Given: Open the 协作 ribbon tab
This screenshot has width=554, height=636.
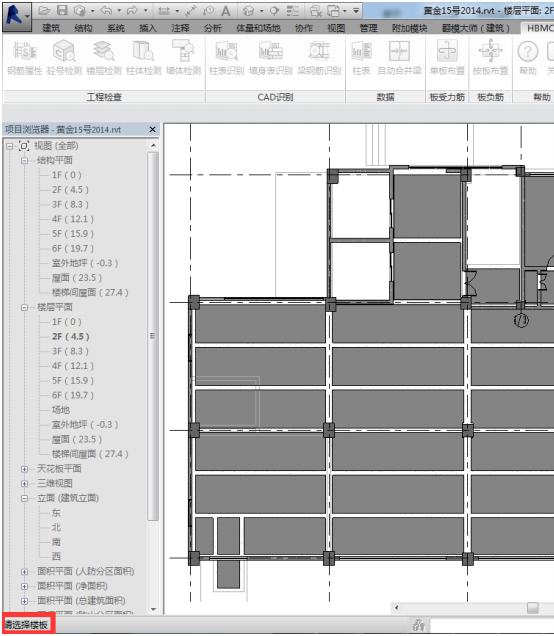Looking at the screenshot, I should point(304,28).
